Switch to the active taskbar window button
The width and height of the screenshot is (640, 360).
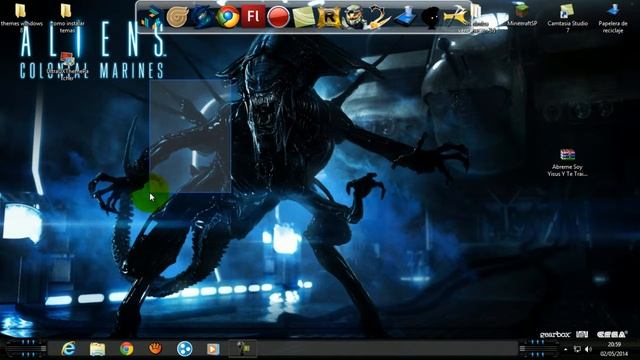(242, 349)
